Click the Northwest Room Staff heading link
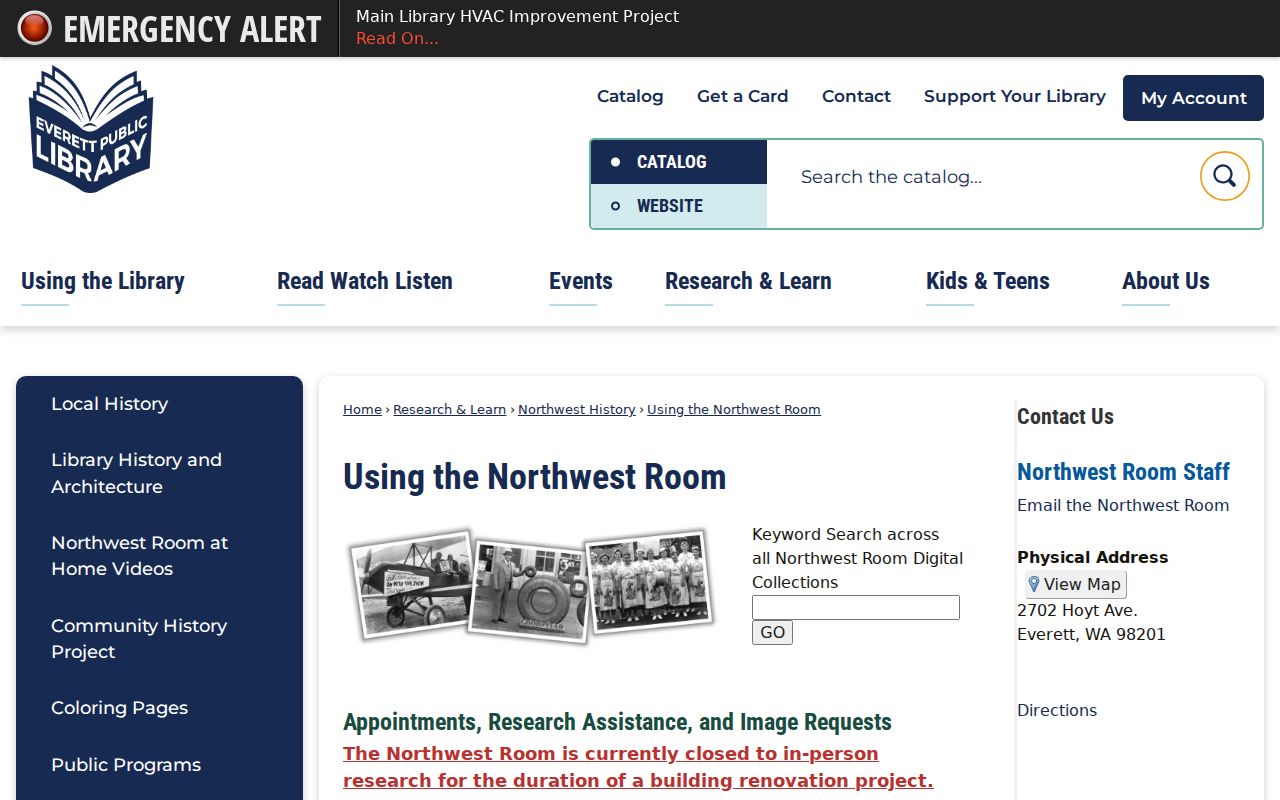The image size is (1280, 800). pos(1123,471)
